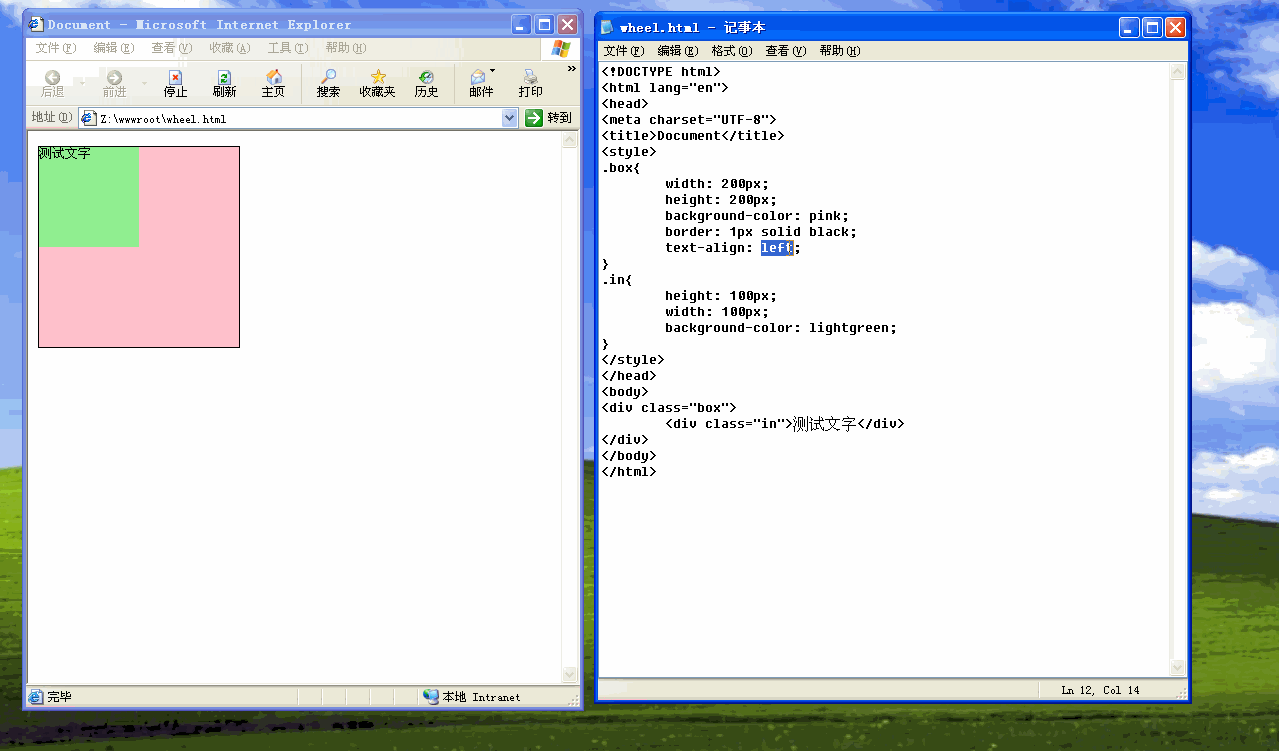The height and width of the screenshot is (751, 1279).
Task: Refresh the page with the 刷新 icon
Action: pyautogui.click(x=224, y=84)
